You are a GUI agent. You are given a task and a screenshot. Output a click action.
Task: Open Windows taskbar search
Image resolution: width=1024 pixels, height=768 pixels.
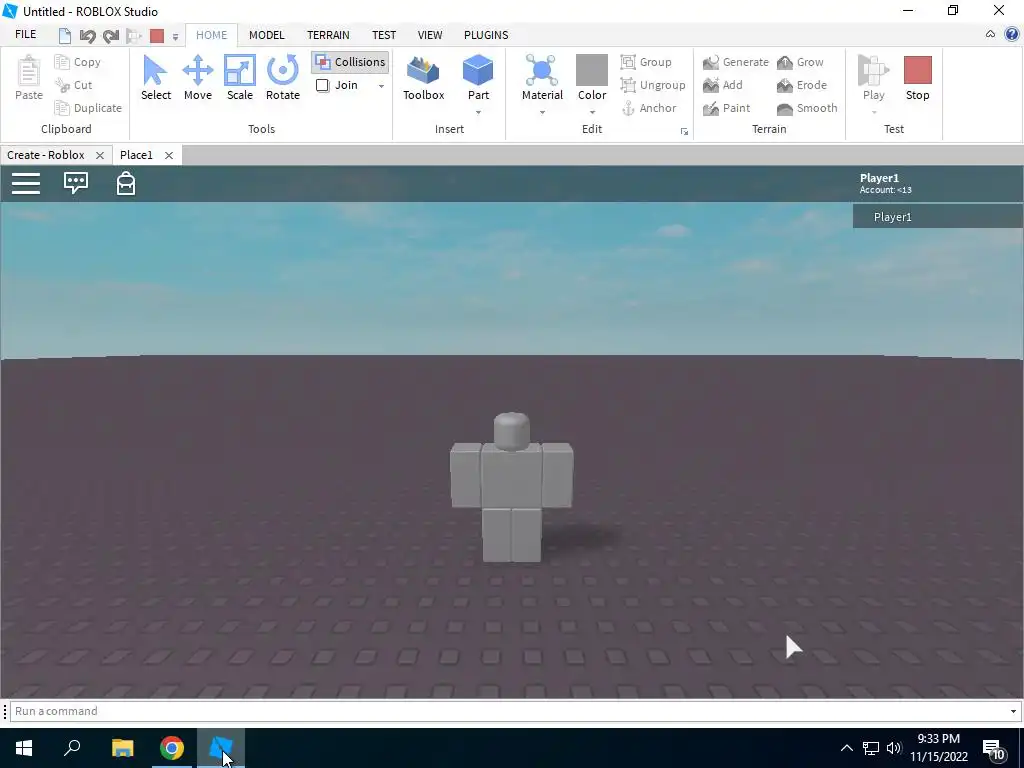click(72, 748)
